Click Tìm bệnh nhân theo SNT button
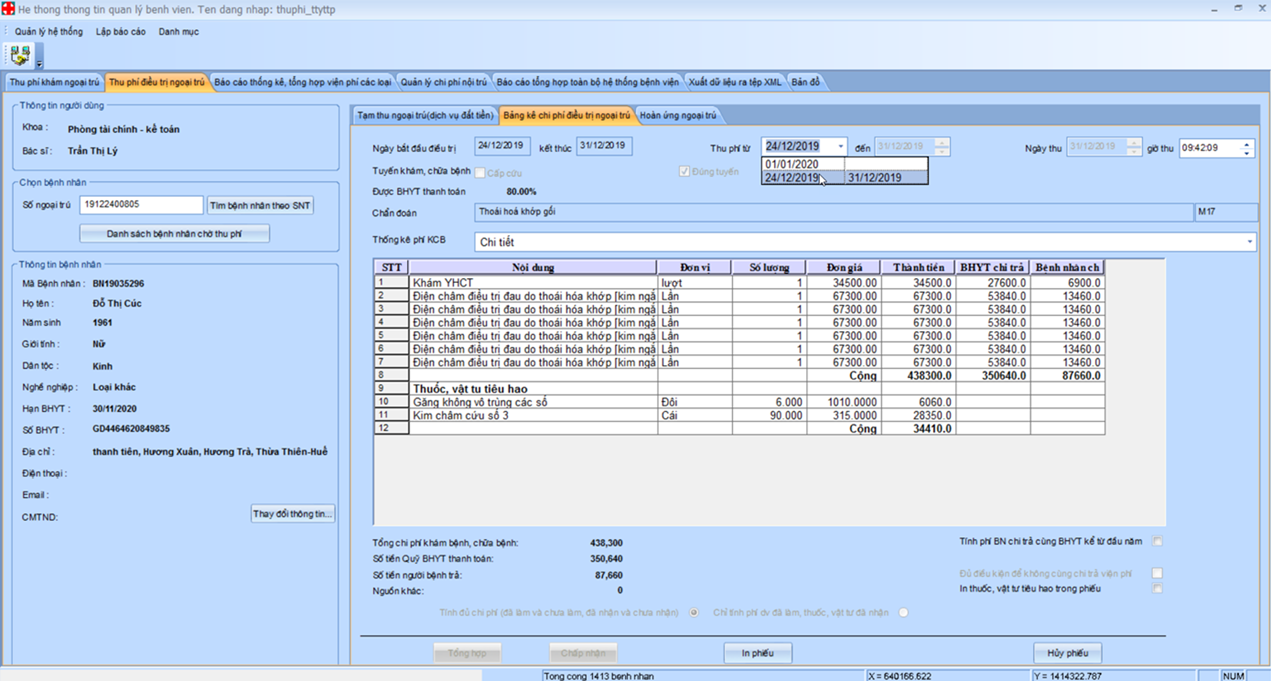 click(260, 205)
